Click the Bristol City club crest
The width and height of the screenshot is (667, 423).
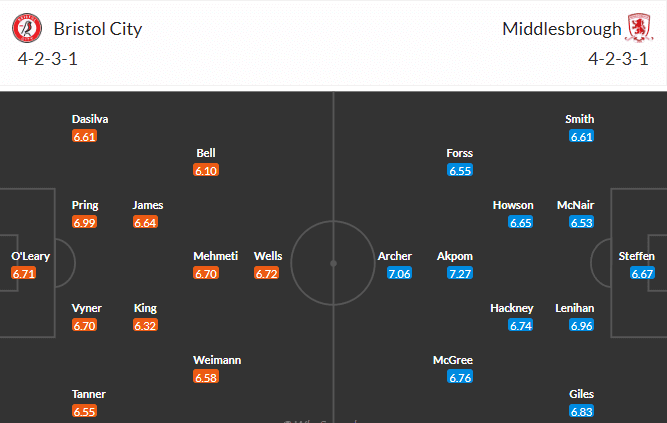[x=26, y=27]
